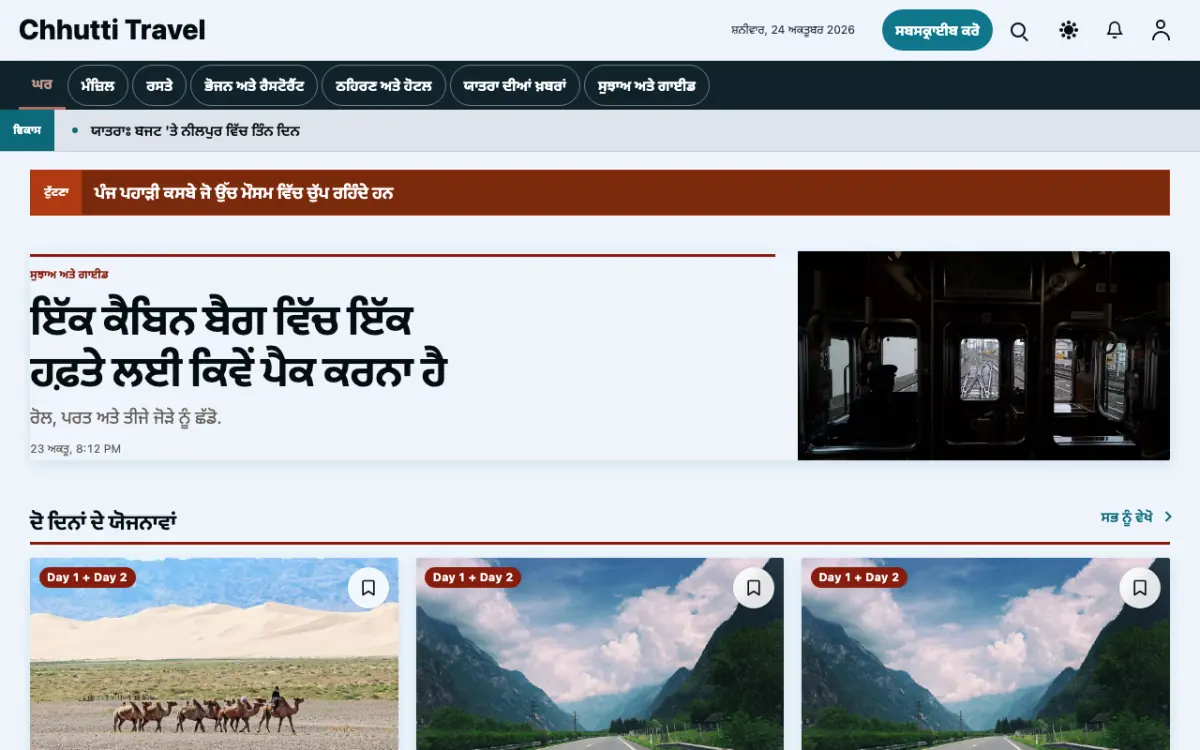Click the header date ਸ਼ਨੀਵਾਰ, 24 ਅਕਤੂਬਰ 2026
This screenshot has width=1200, height=750.
pyautogui.click(x=793, y=30)
